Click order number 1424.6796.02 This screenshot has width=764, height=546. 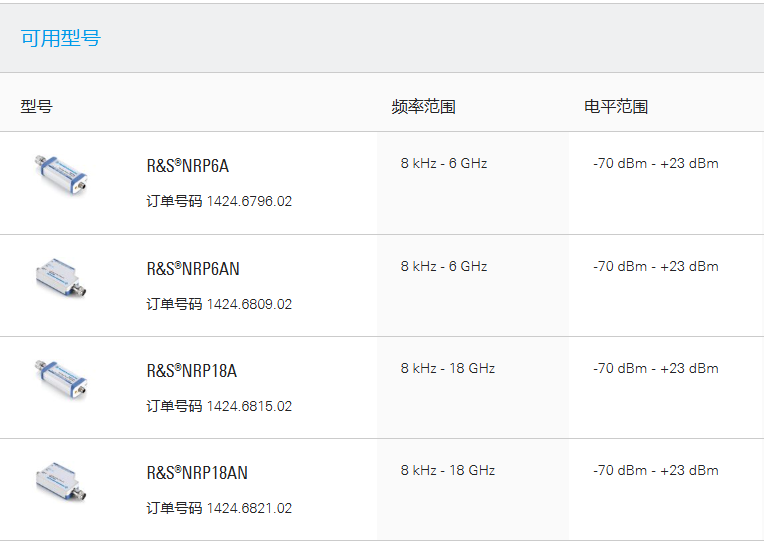coord(249,201)
